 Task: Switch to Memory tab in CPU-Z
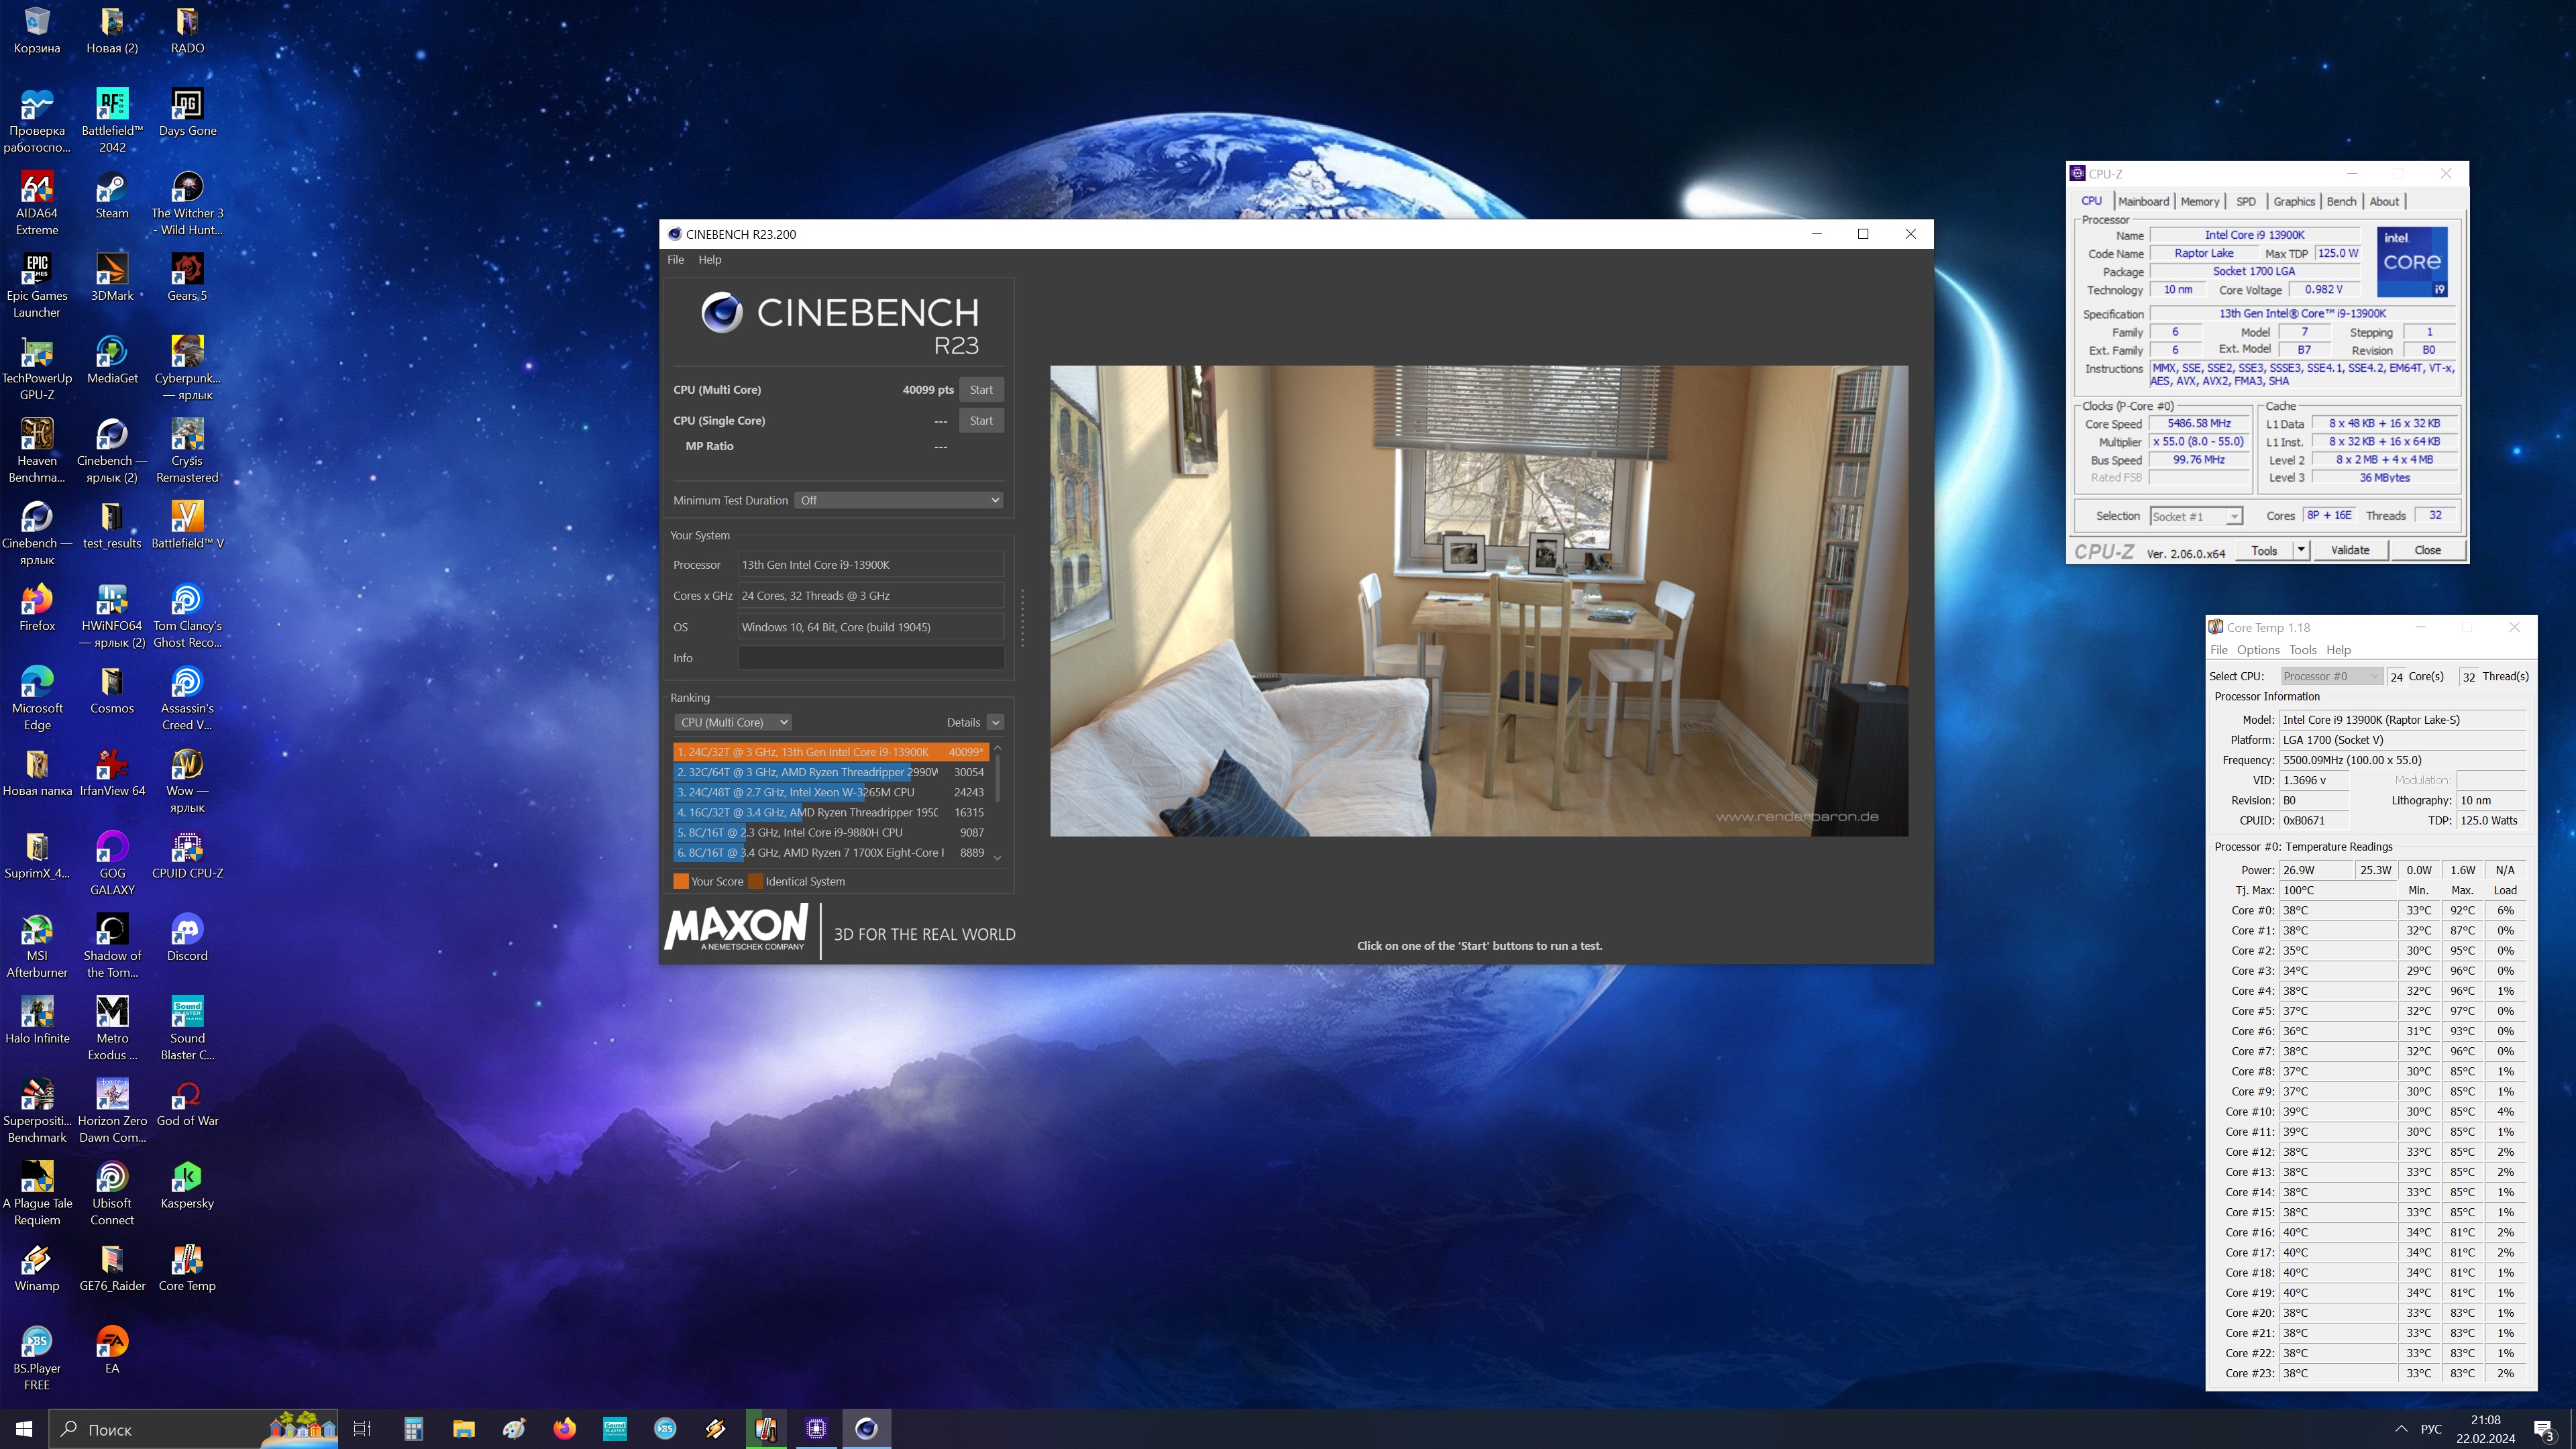coord(2199,201)
